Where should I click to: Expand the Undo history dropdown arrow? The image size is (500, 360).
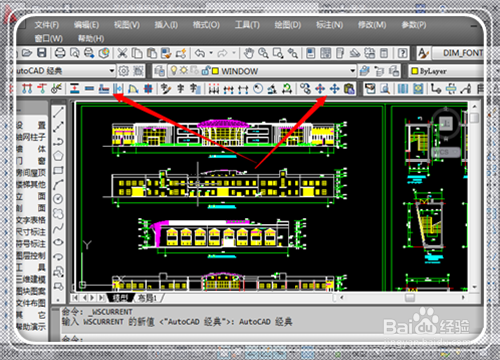point(211,53)
